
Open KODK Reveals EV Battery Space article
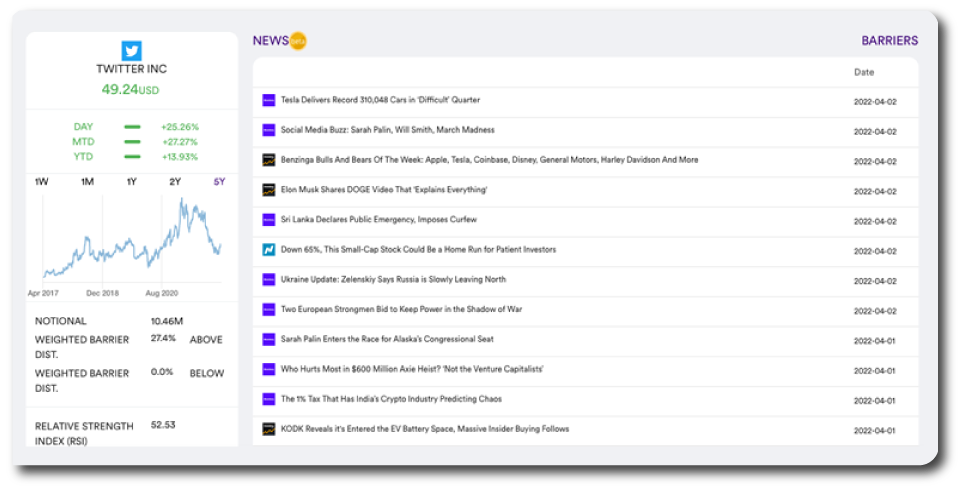click(425, 429)
